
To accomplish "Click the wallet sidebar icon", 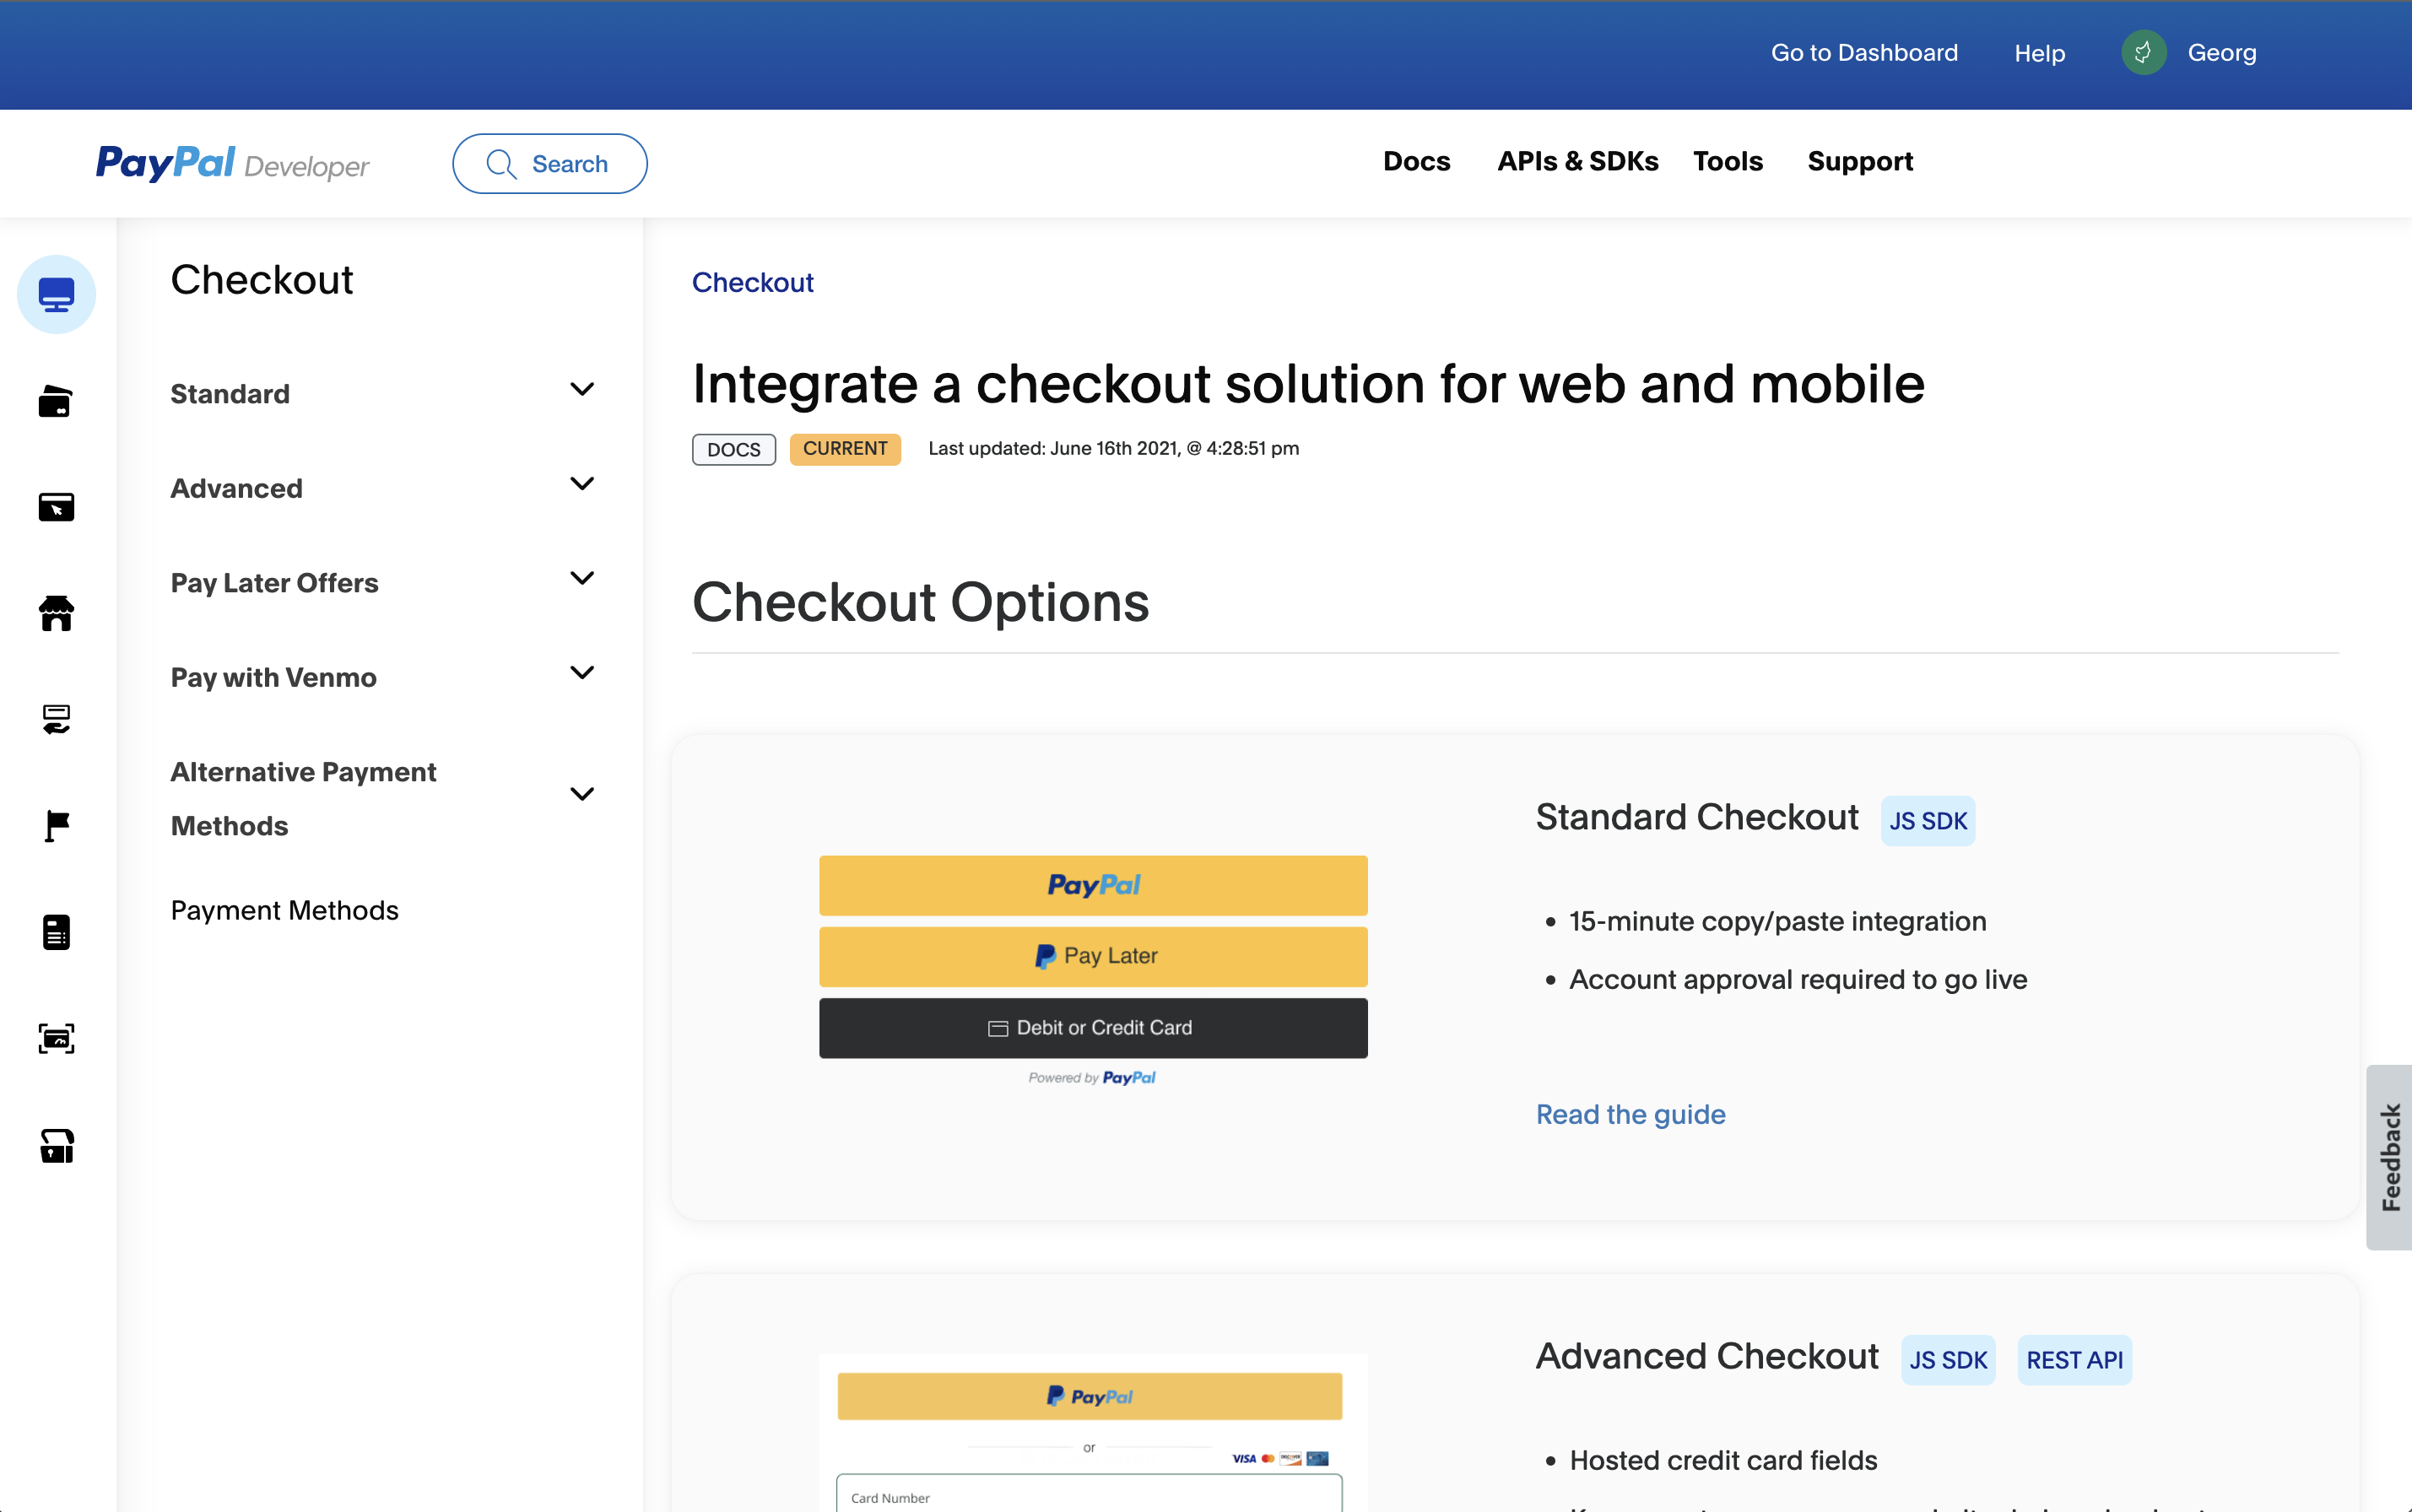I will (56, 401).
